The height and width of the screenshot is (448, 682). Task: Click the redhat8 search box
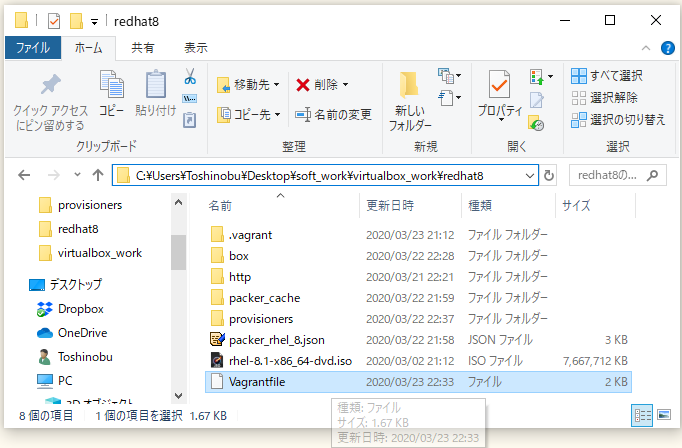(618, 175)
